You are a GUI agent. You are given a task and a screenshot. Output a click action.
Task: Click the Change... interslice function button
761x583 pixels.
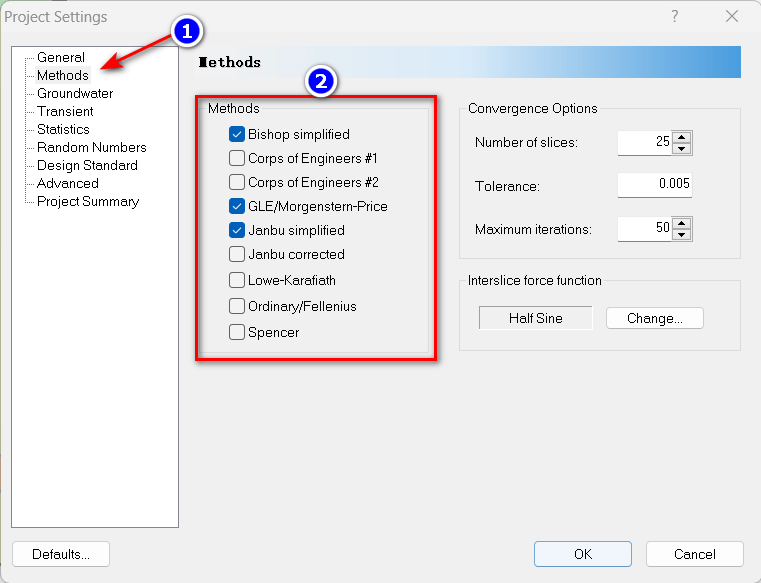point(654,318)
